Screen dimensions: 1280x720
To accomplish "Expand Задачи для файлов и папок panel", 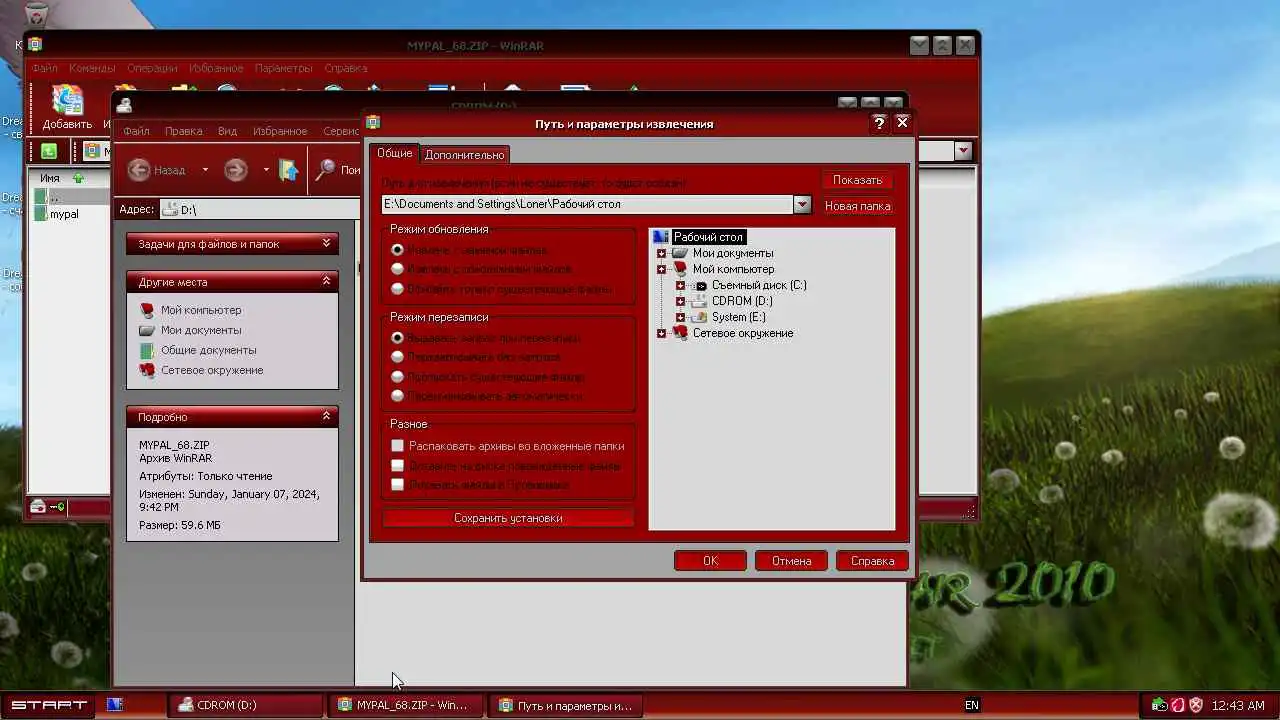I will pos(326,243).
